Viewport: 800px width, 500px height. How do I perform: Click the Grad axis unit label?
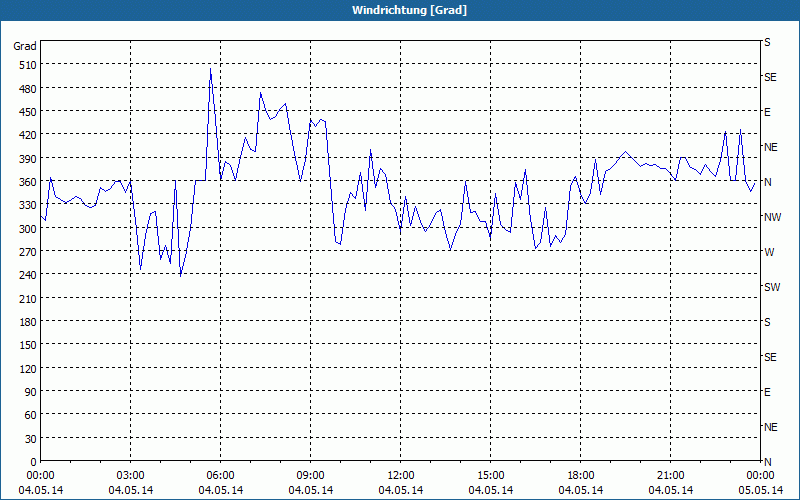tap(25, 46)
